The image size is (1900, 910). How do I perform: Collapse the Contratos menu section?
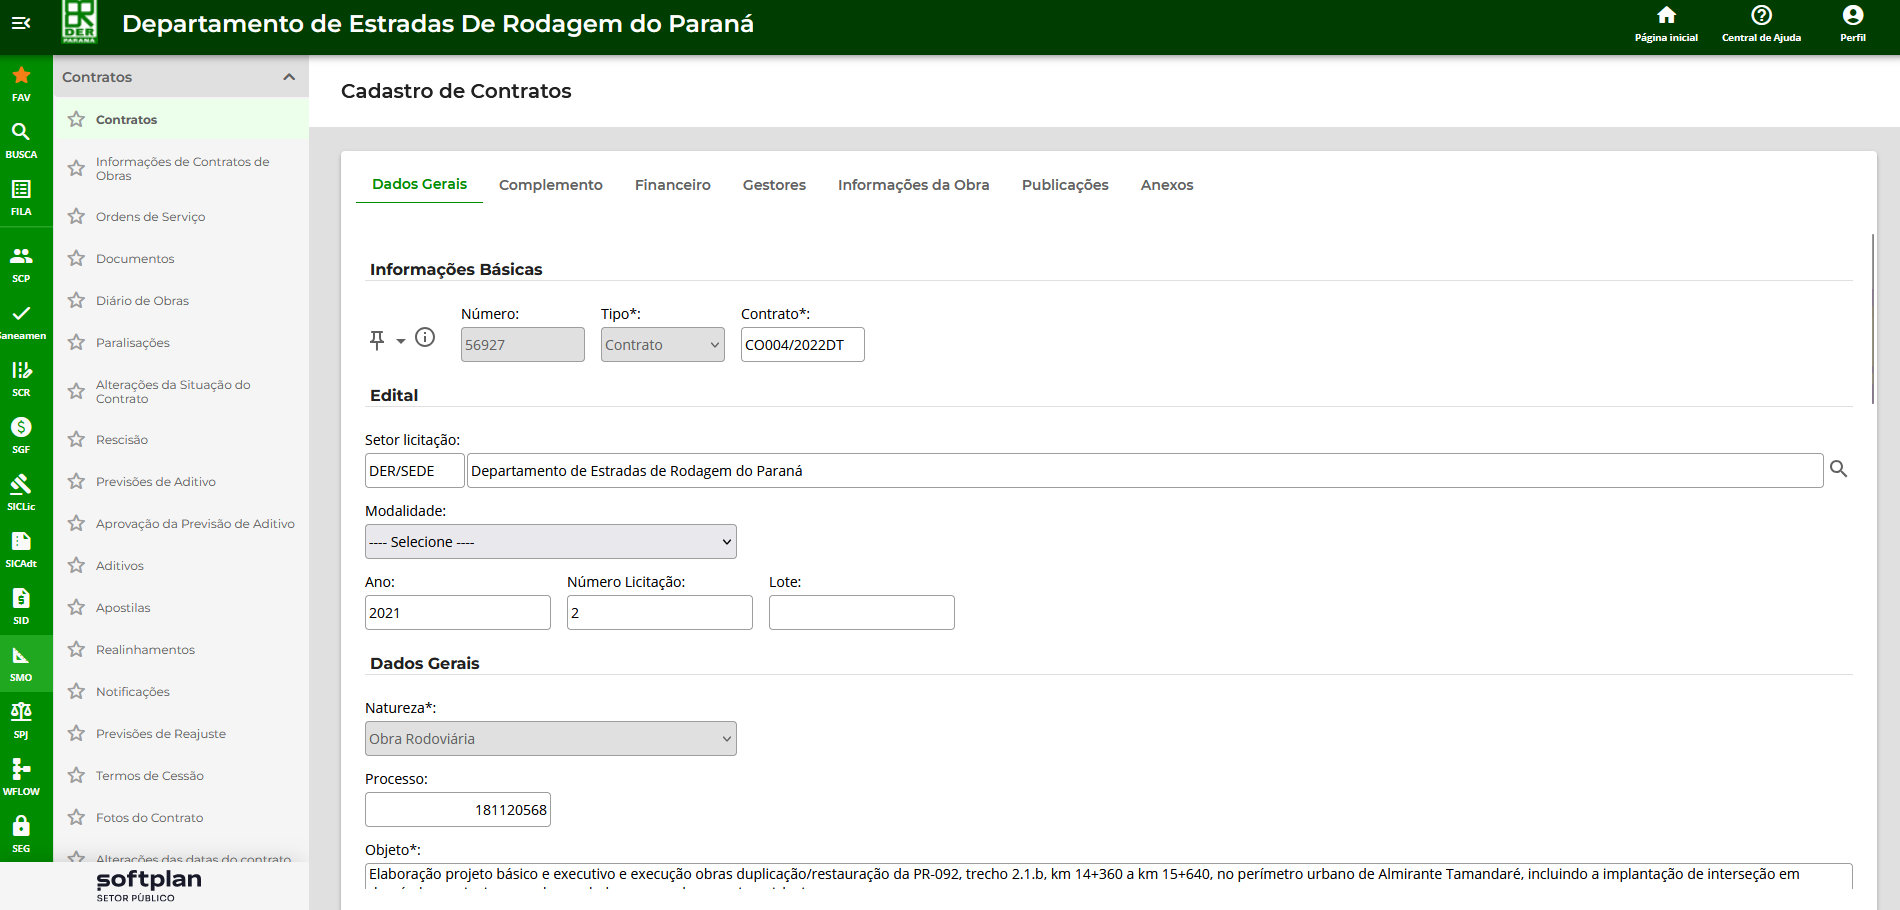pyautogui.click(x=289, y=77)
